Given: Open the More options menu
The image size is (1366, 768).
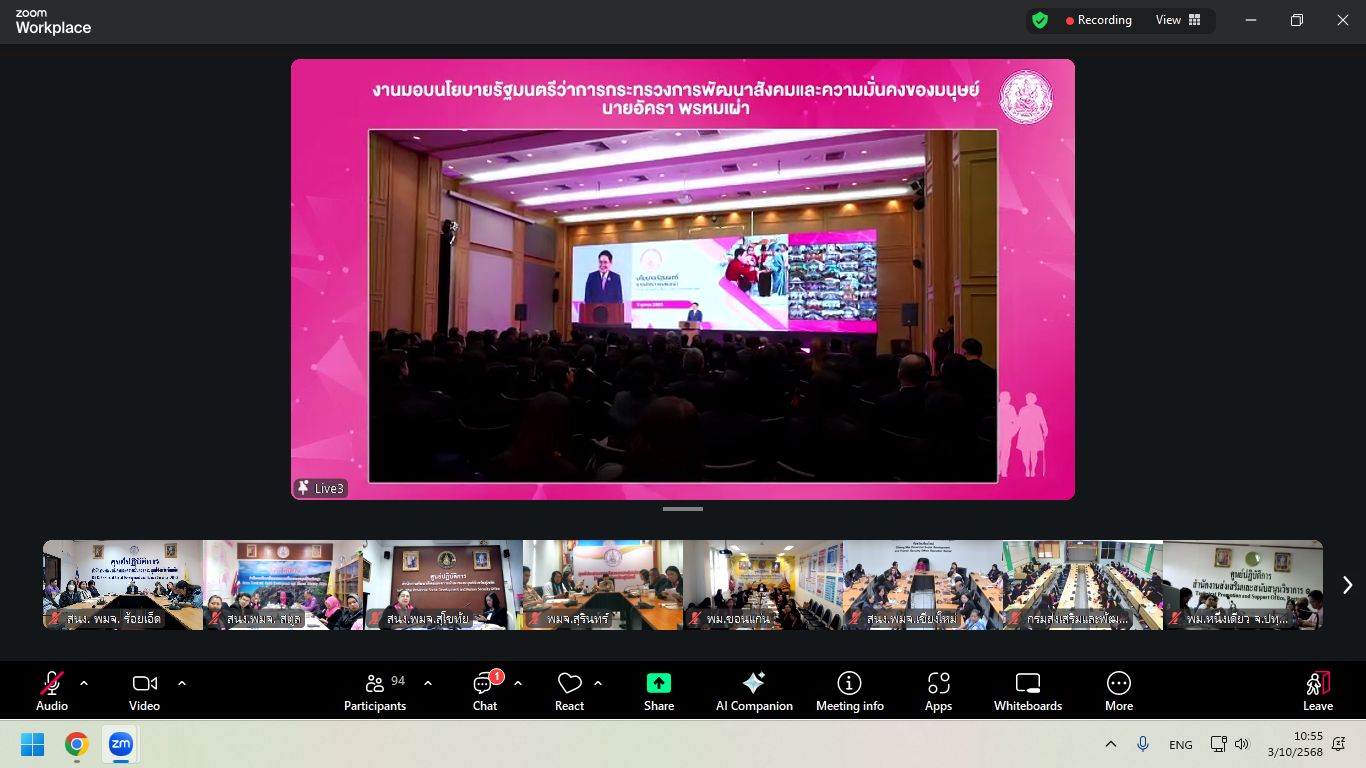Looking at the screenshot, I should [1118, 691].
